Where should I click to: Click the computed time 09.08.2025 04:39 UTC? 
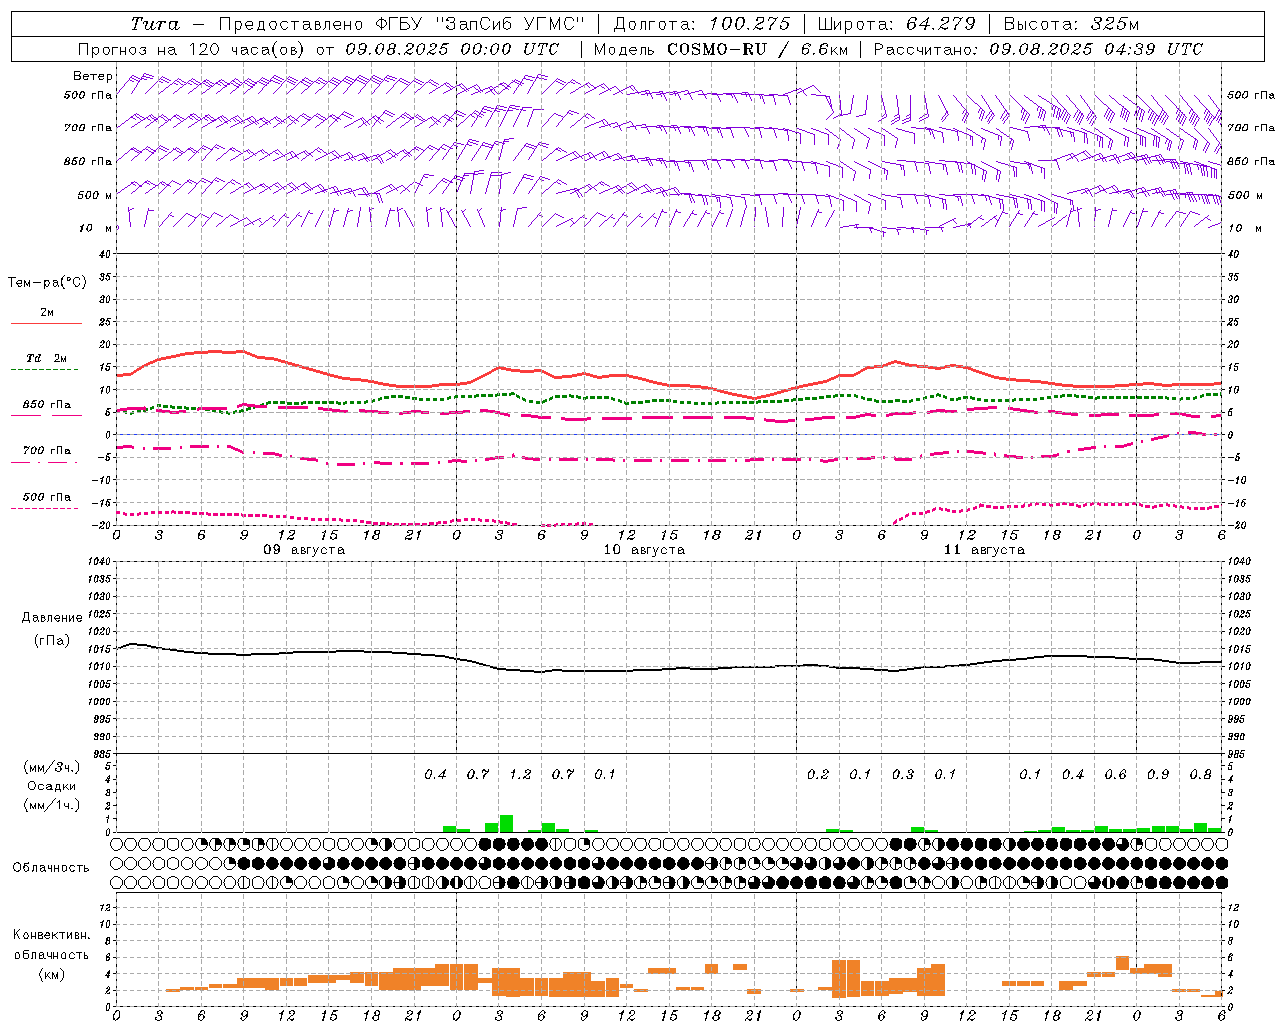pyautogui.click(x=1096, y=49)
